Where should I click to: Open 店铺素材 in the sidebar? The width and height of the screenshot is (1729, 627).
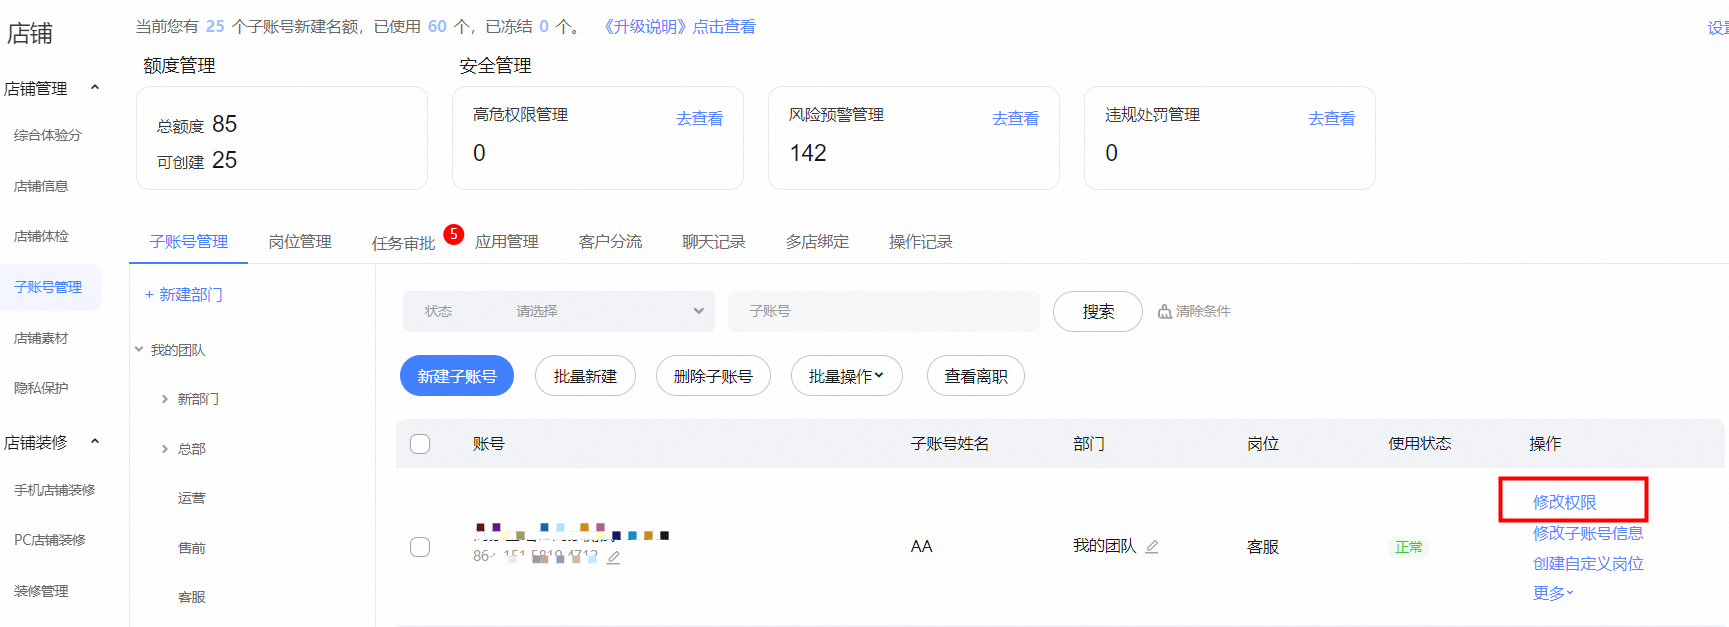point(41,338)
